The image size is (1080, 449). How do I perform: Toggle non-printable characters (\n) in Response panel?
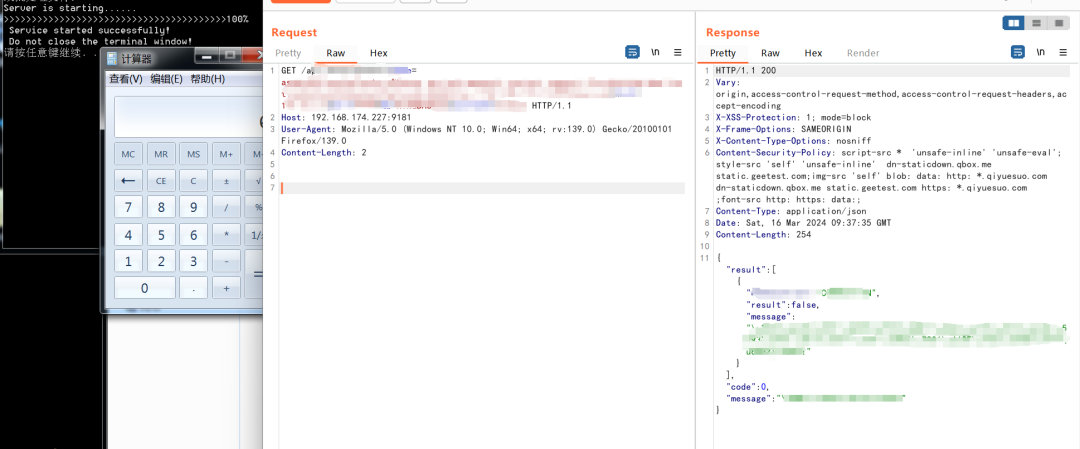[x=1041, y=52]
